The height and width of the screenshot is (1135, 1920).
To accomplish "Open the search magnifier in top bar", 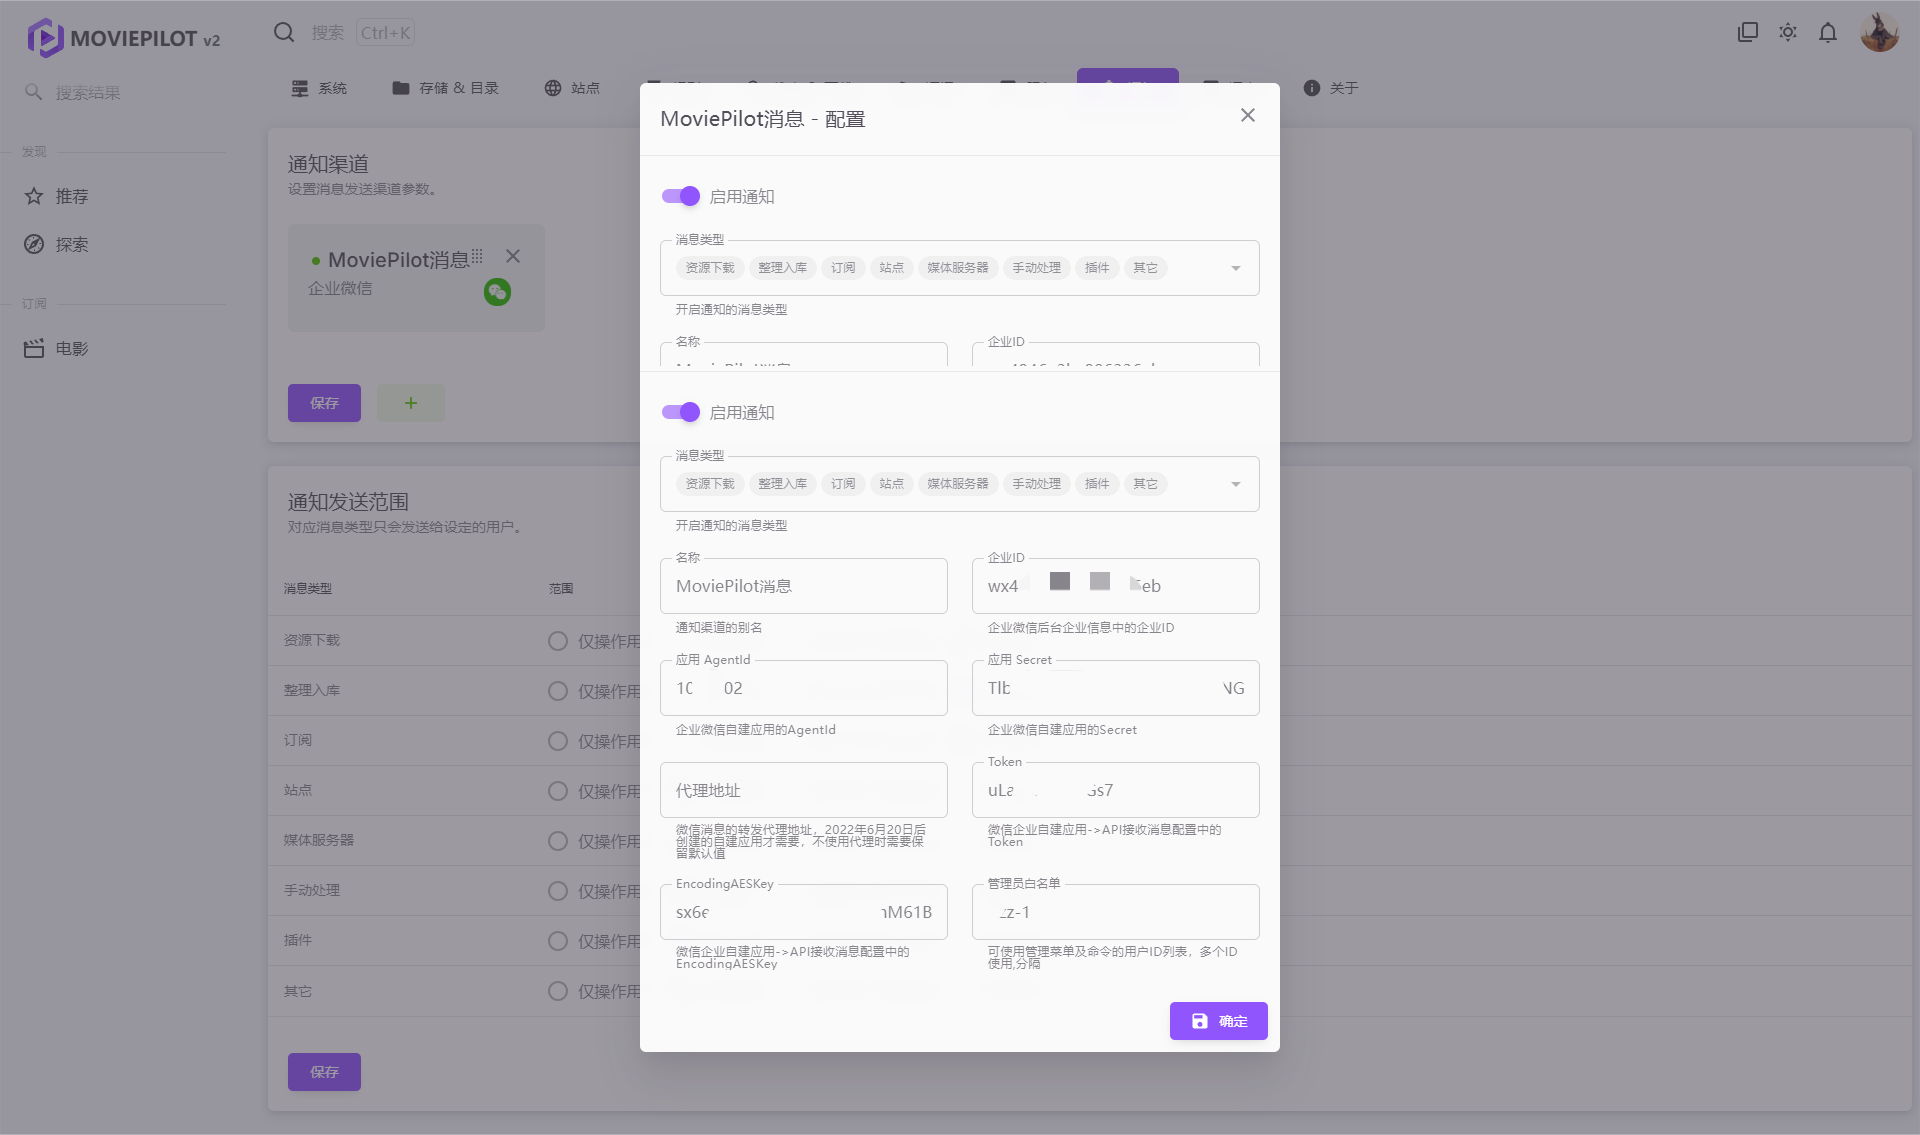I will (x=284, y=32).
